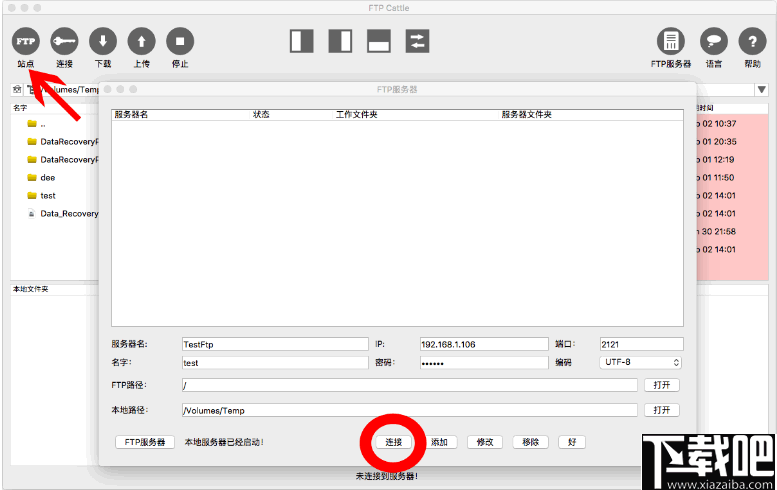Click the 本地文件夹 panel label

[x=31, y=289]
